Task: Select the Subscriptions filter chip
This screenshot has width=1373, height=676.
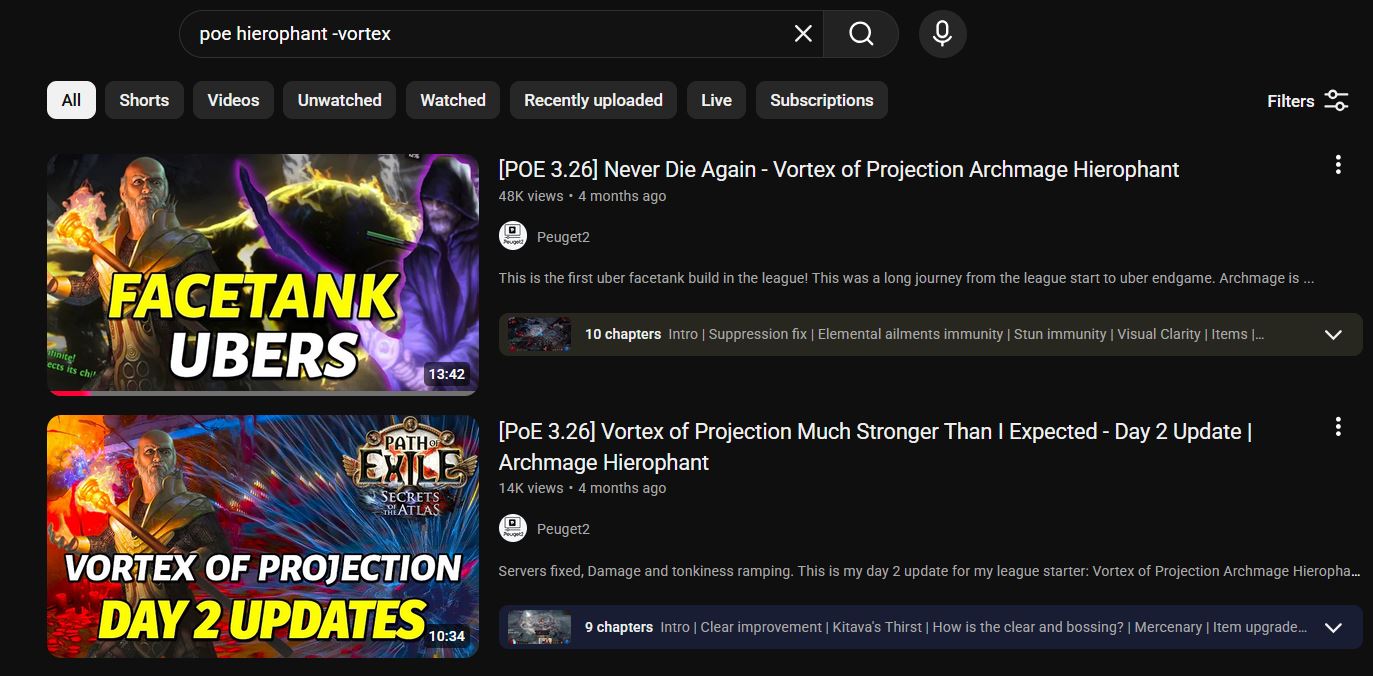Action: (x=822, y=100)
